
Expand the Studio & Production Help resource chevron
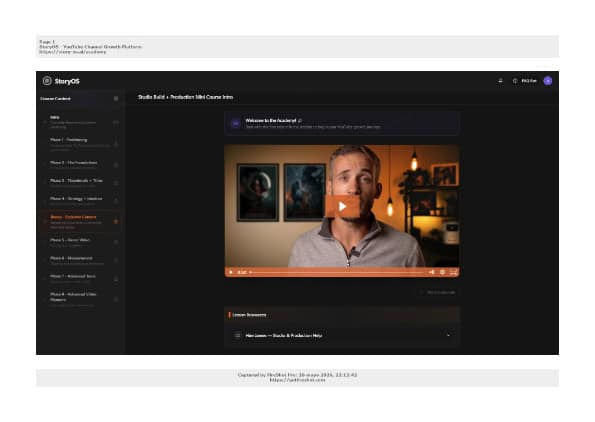(x=448, y=335)
